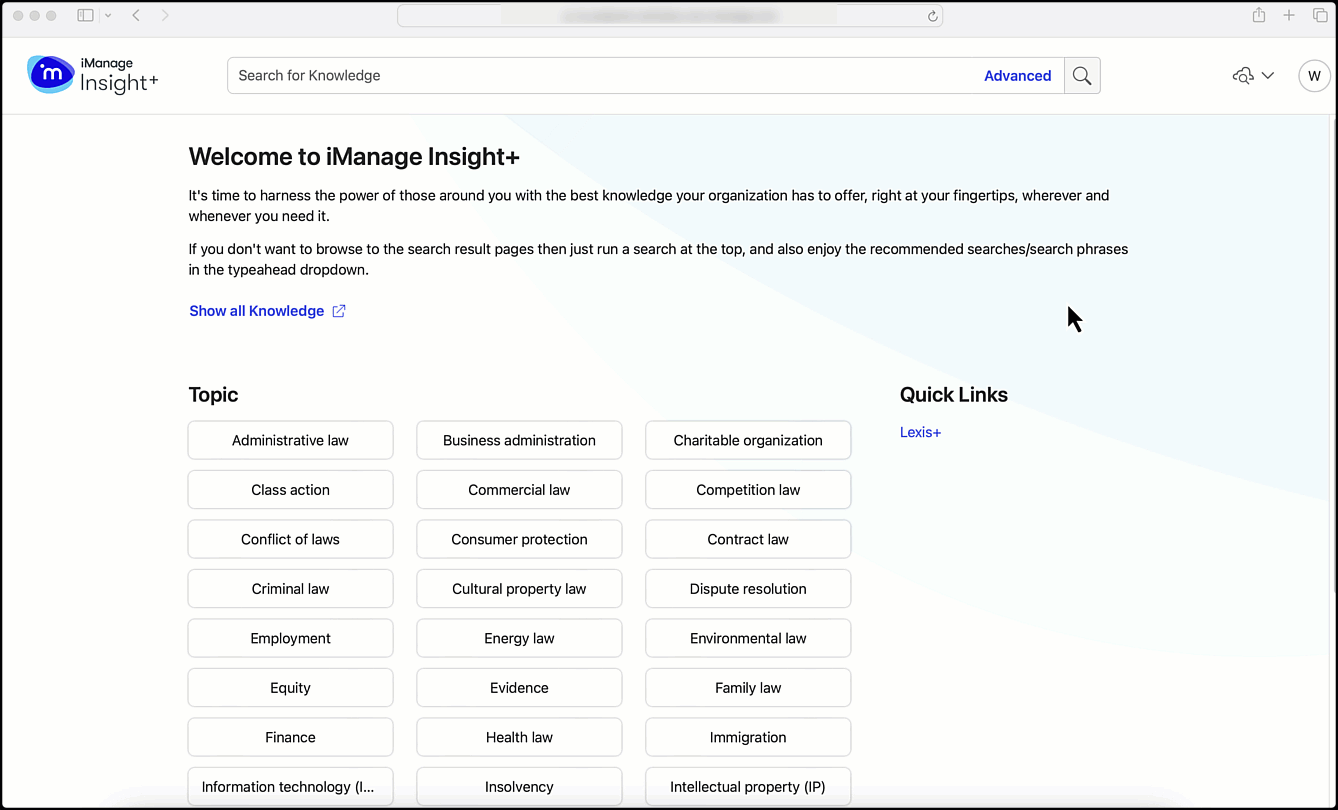Click the Safari share icon
The image size is (1338, 810).
(x=1258, y=15)
